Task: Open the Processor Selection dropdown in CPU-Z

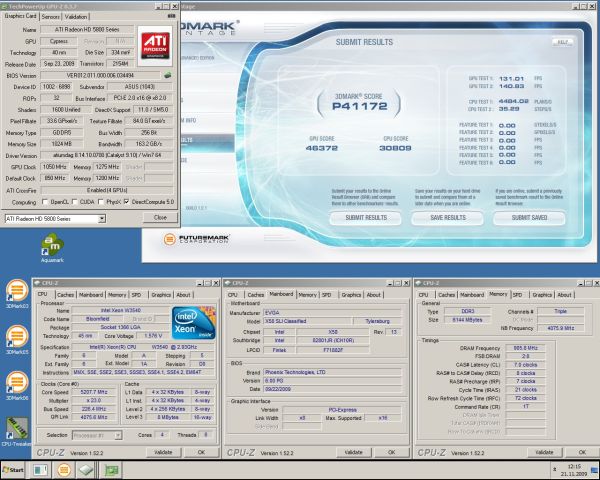Action: coord(97,435)
